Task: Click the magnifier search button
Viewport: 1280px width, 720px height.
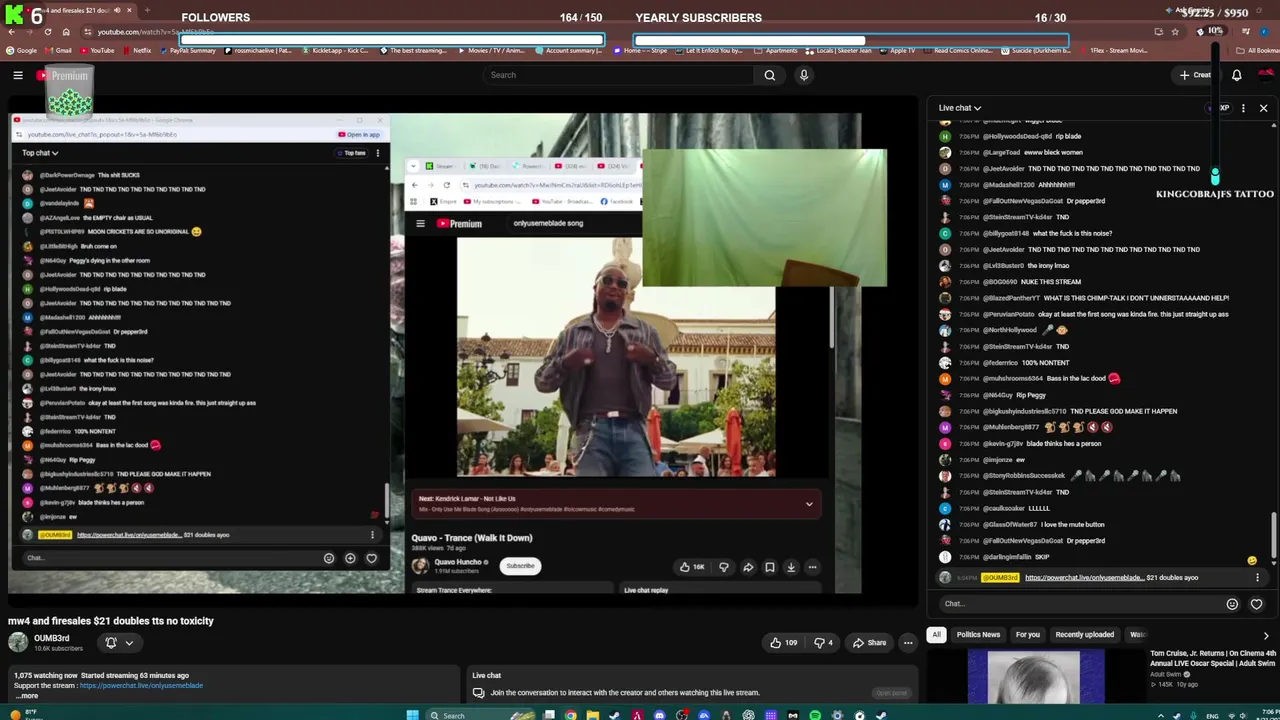Action: [769, 75]
